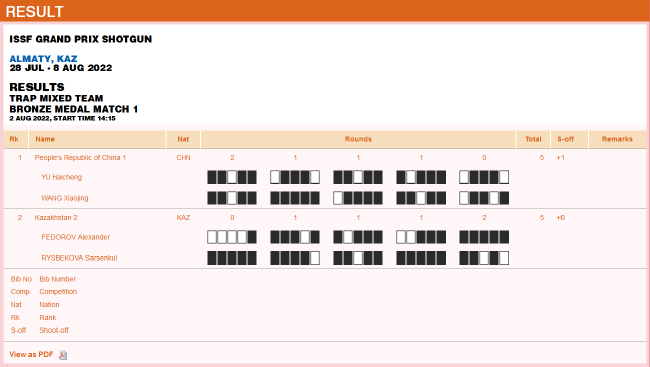Click athlete name YU Haicheng
Viewport: 650px width, 367px height.
tap(62, 177)
